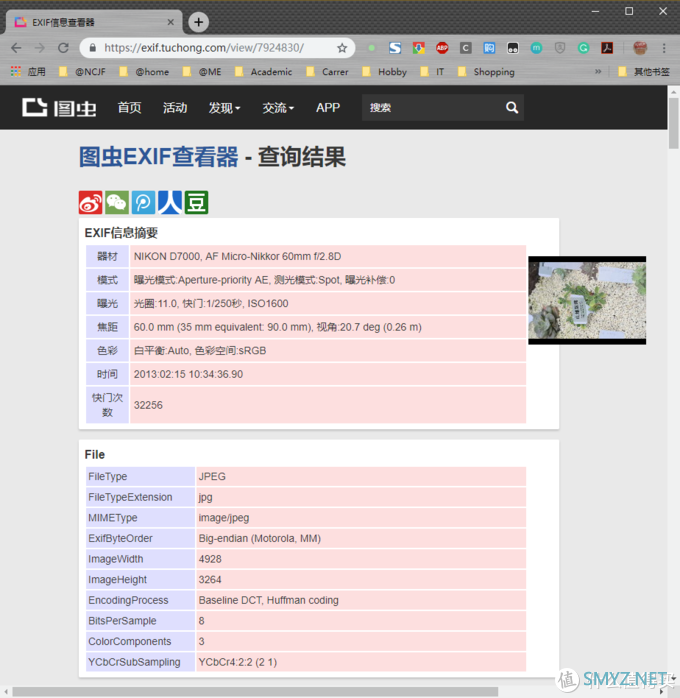680x698 pixels.
Task: Open the @NCJF bookmark folder
Action: (x=83, y=72)
